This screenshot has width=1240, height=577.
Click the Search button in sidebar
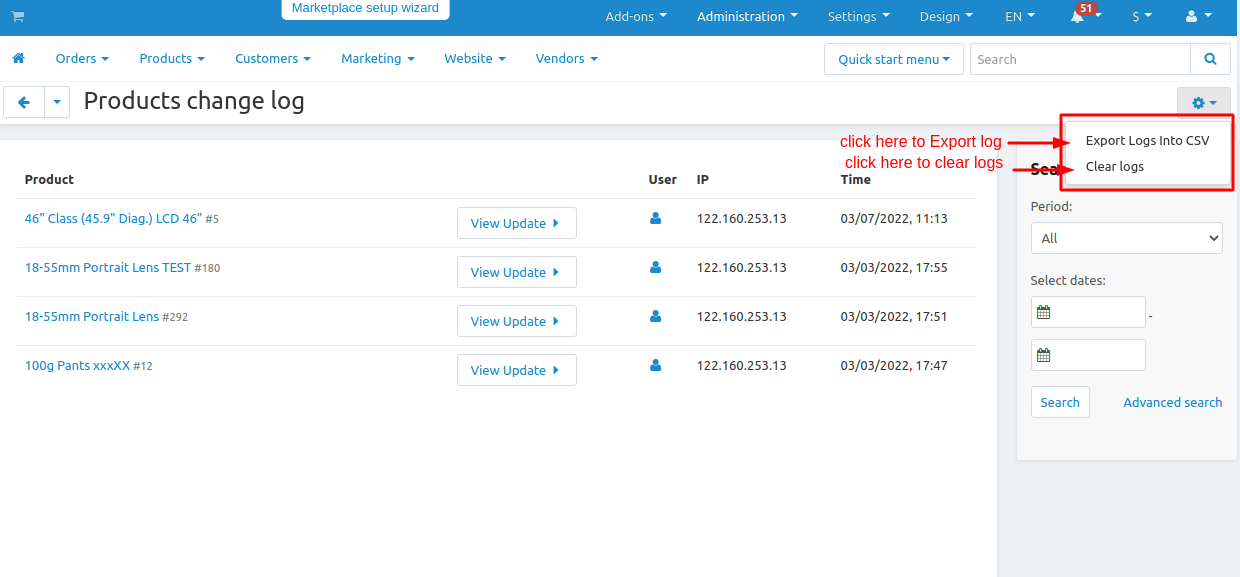point(1060,402)
